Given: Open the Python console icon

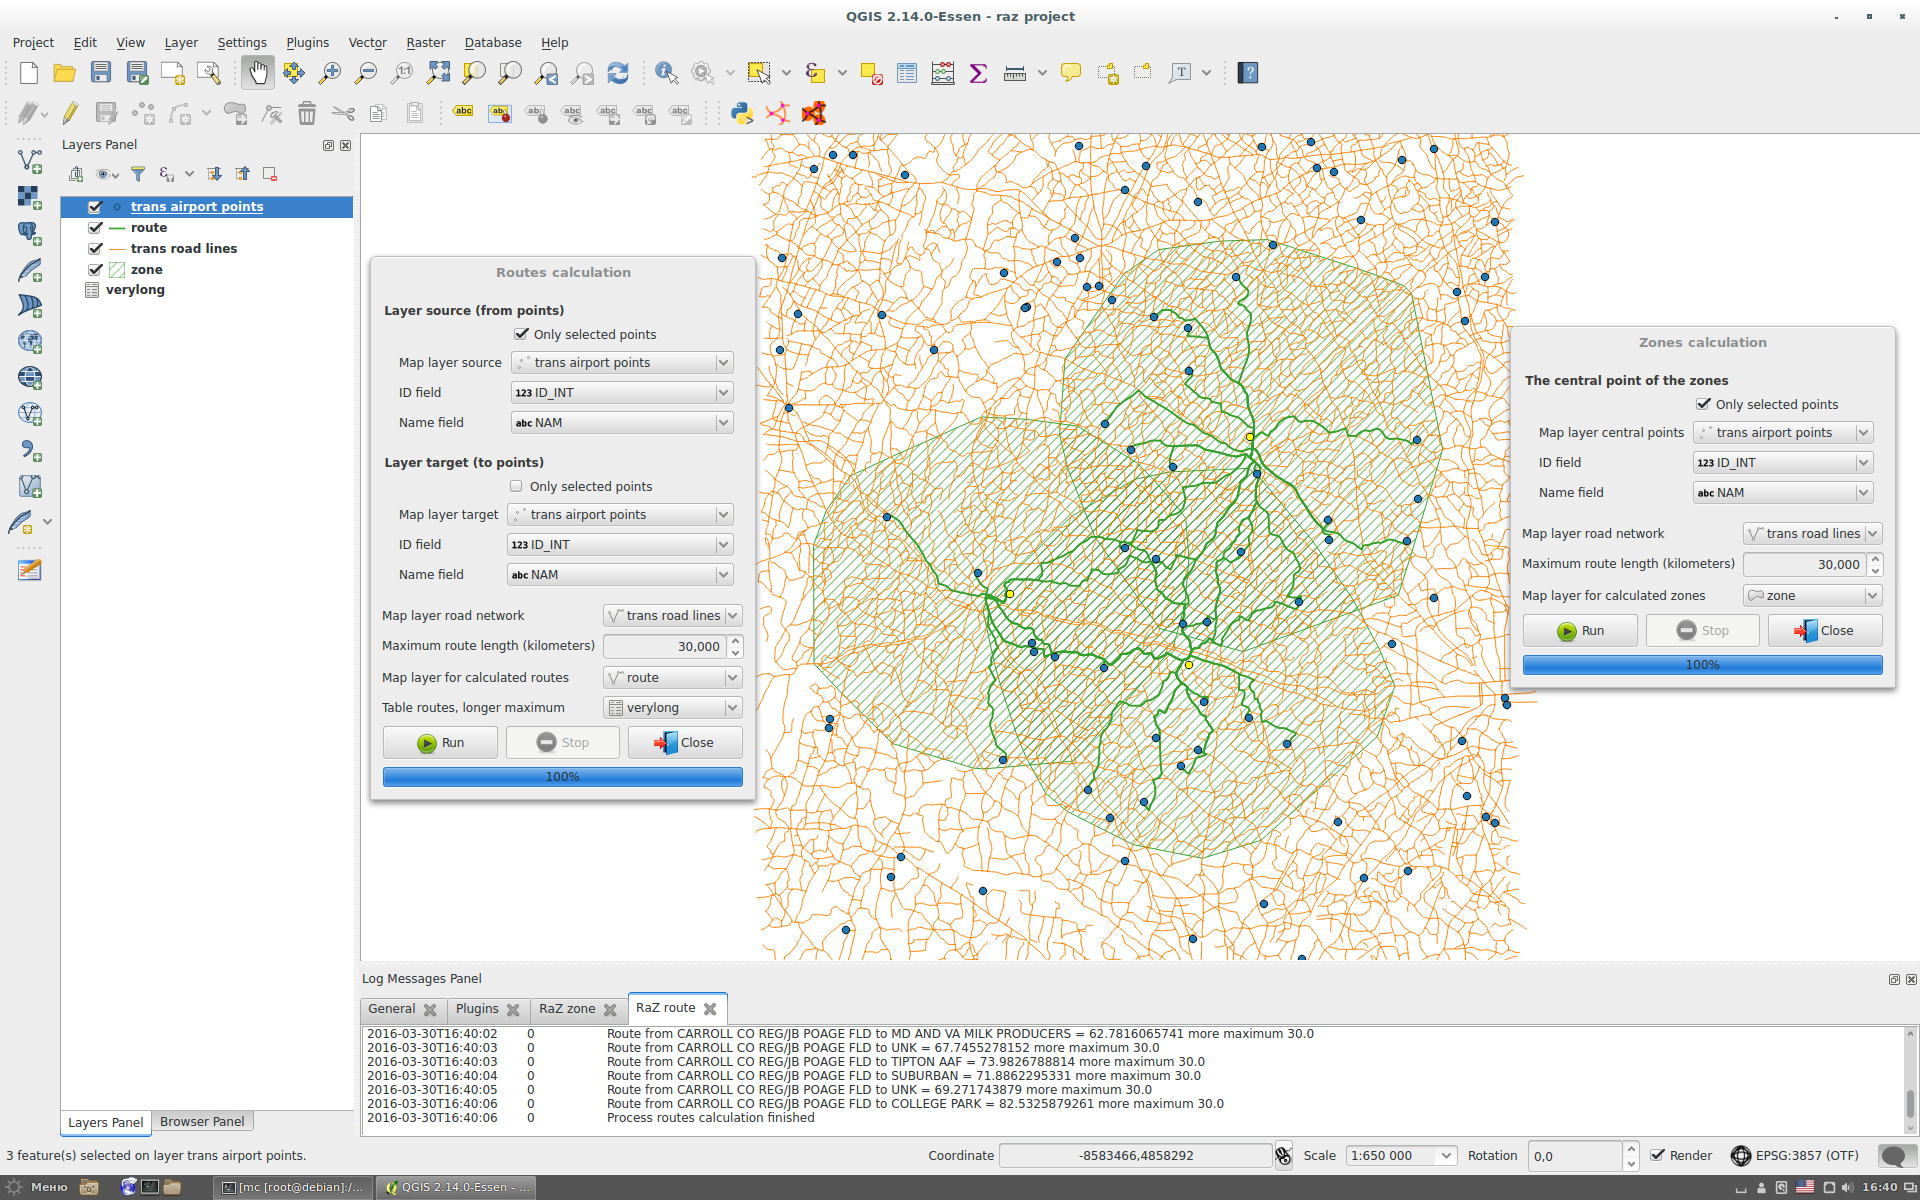Looking at the screenshot, I should coord(742,113).
